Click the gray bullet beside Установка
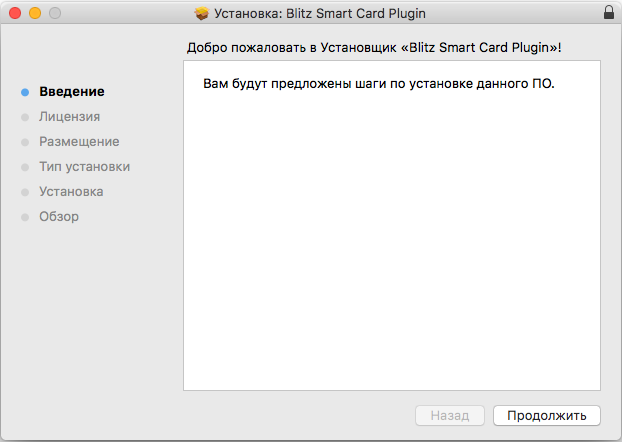This screenshot has height=442, width=622. (x=25, y=192)
